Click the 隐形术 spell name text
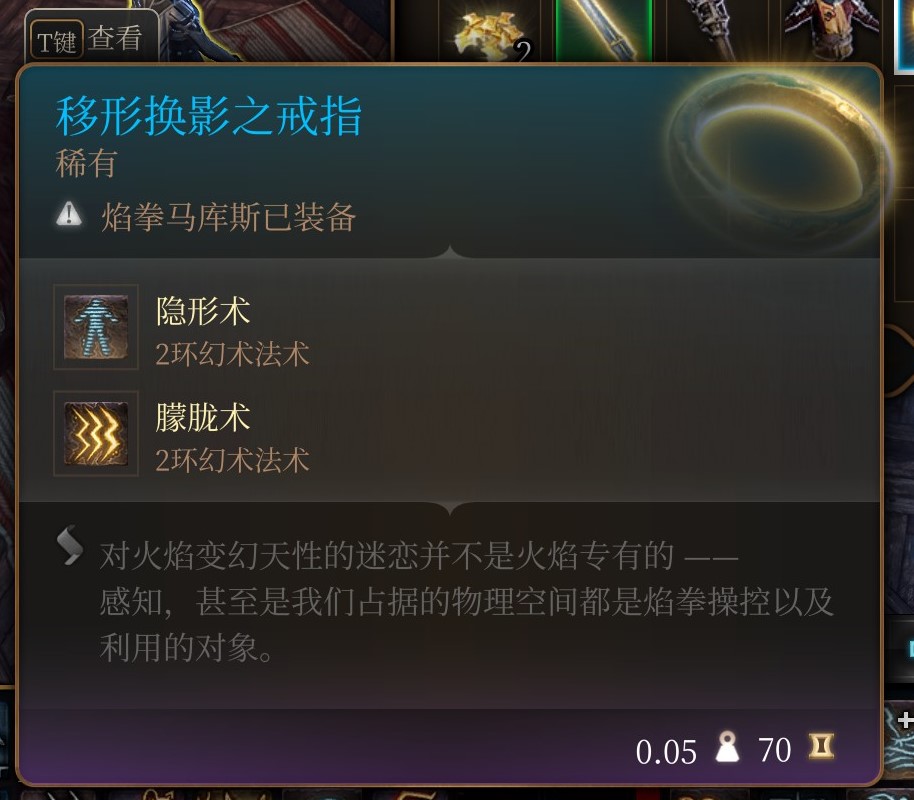This screenshot has height=800, width=914. pos(203,310)
